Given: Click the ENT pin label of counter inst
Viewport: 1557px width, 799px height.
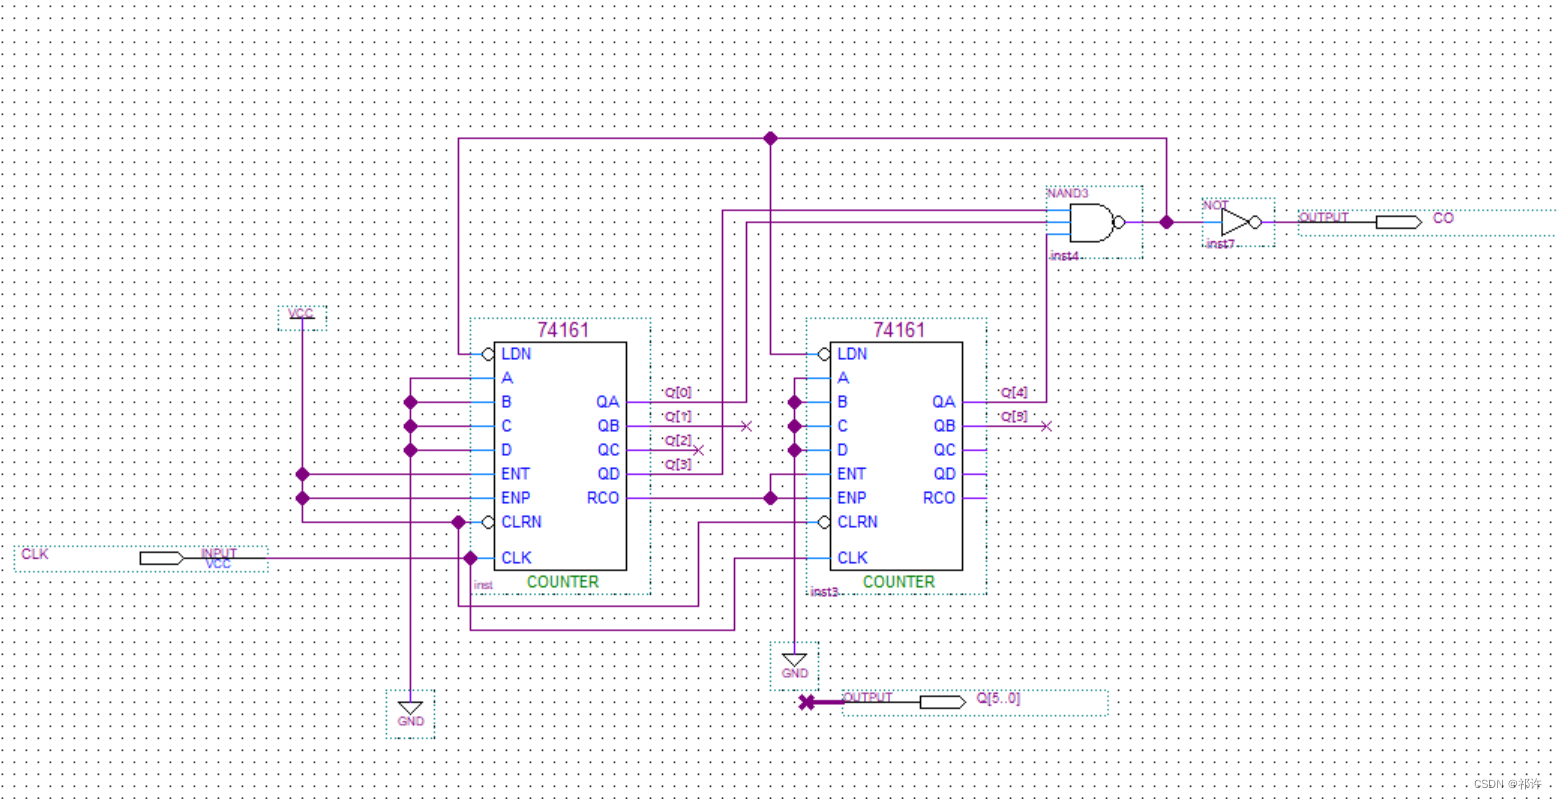Looking at the screenshot, I should 516,474.
